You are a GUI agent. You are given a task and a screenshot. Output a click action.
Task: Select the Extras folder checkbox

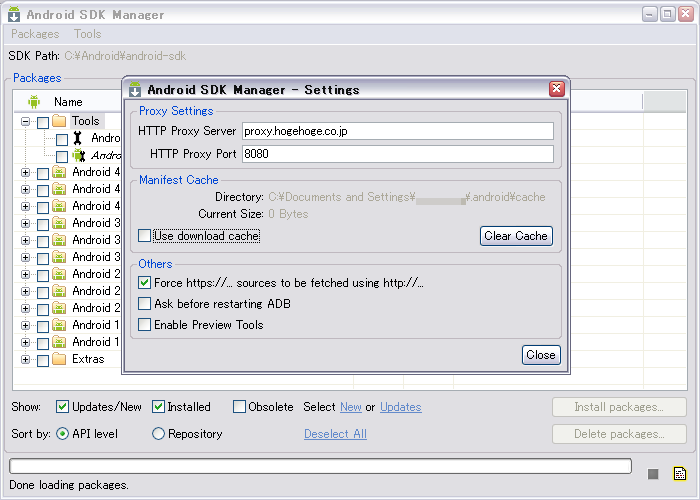tap(43, 360)
